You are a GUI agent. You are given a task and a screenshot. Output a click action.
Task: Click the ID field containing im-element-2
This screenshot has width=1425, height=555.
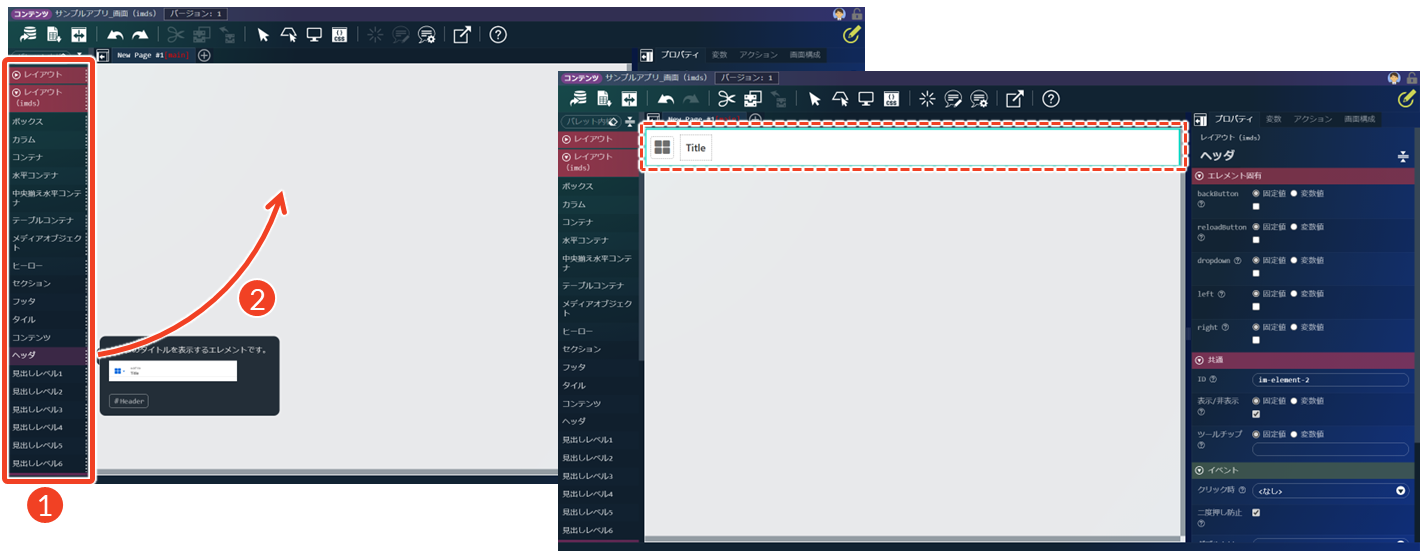pyautogui.click(x=1330, y=380)
